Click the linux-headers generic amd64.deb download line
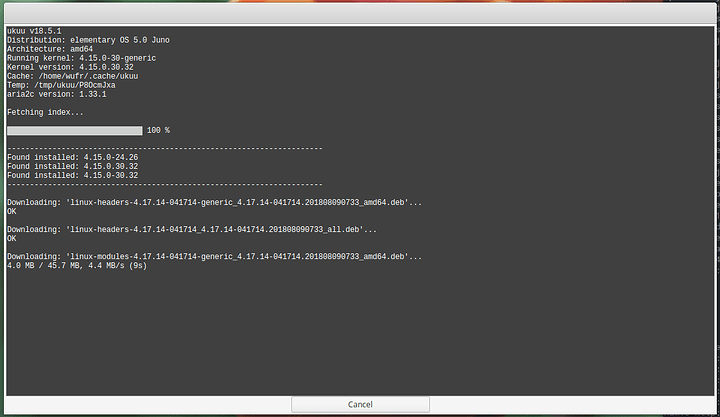The width and height of the screenshot is (720, 417). (x=214, y=203)
